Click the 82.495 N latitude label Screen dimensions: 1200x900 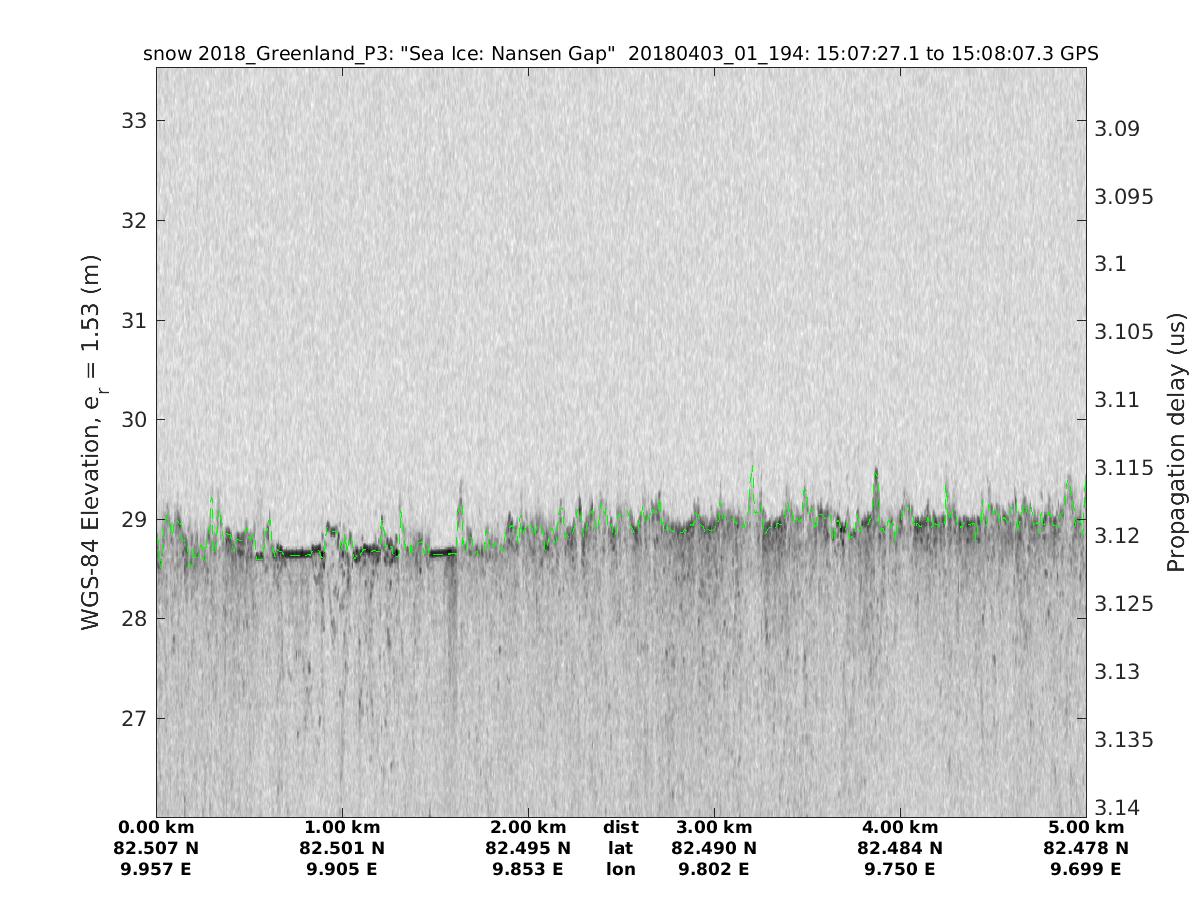coord(528,848)
